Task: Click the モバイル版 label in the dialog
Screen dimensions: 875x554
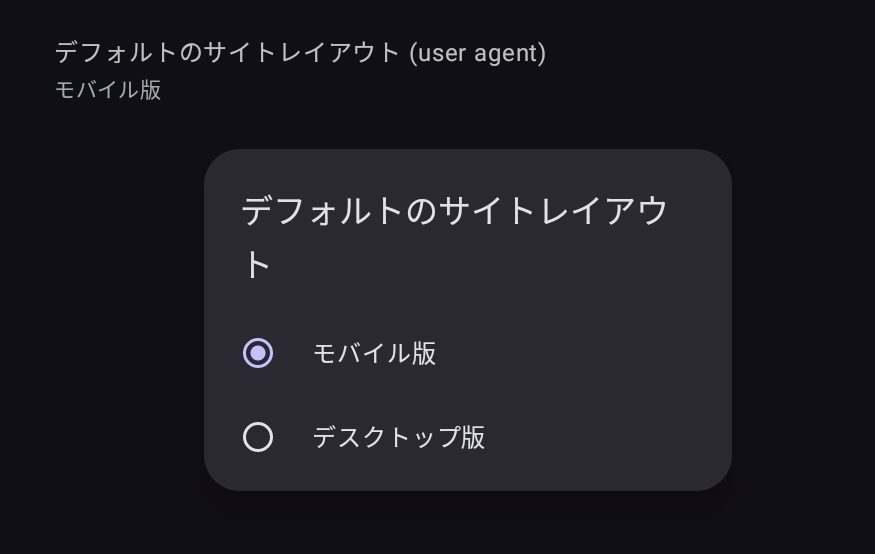Action: click(x=374, y=353)
